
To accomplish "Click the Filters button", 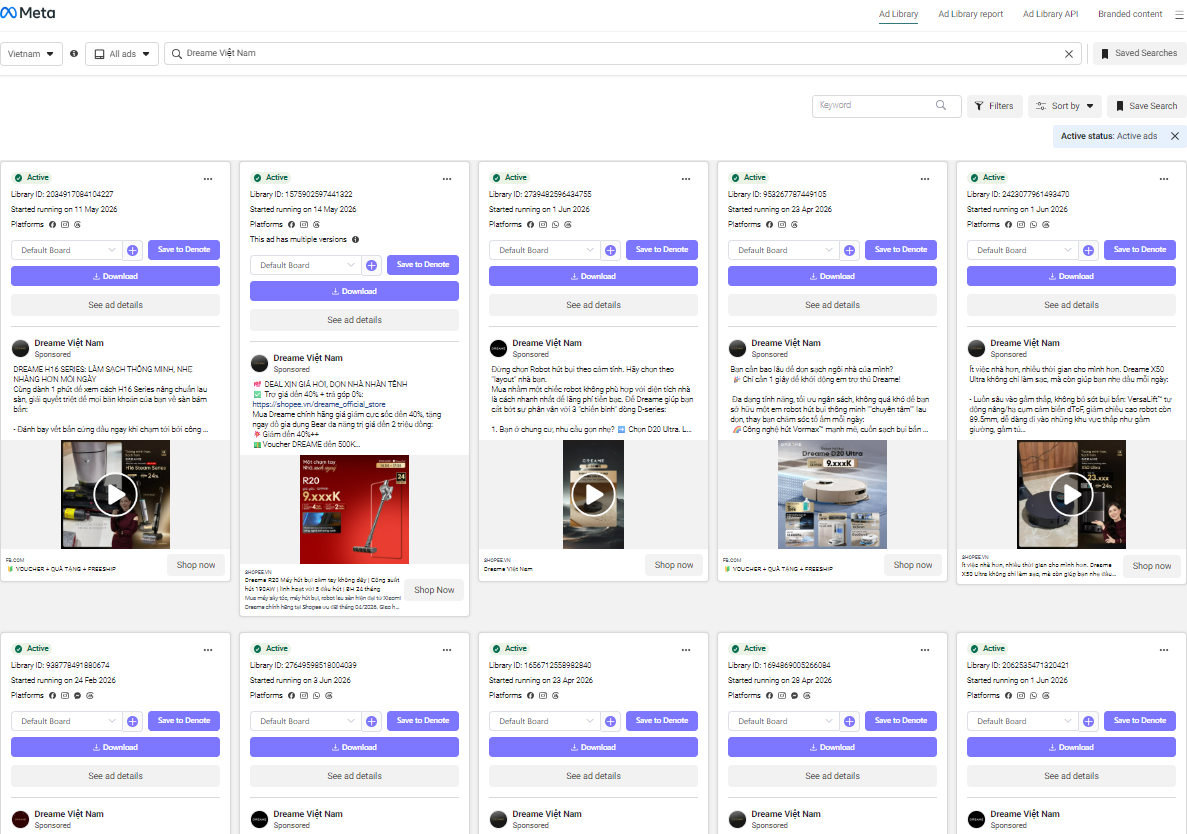I will [994, 106].
